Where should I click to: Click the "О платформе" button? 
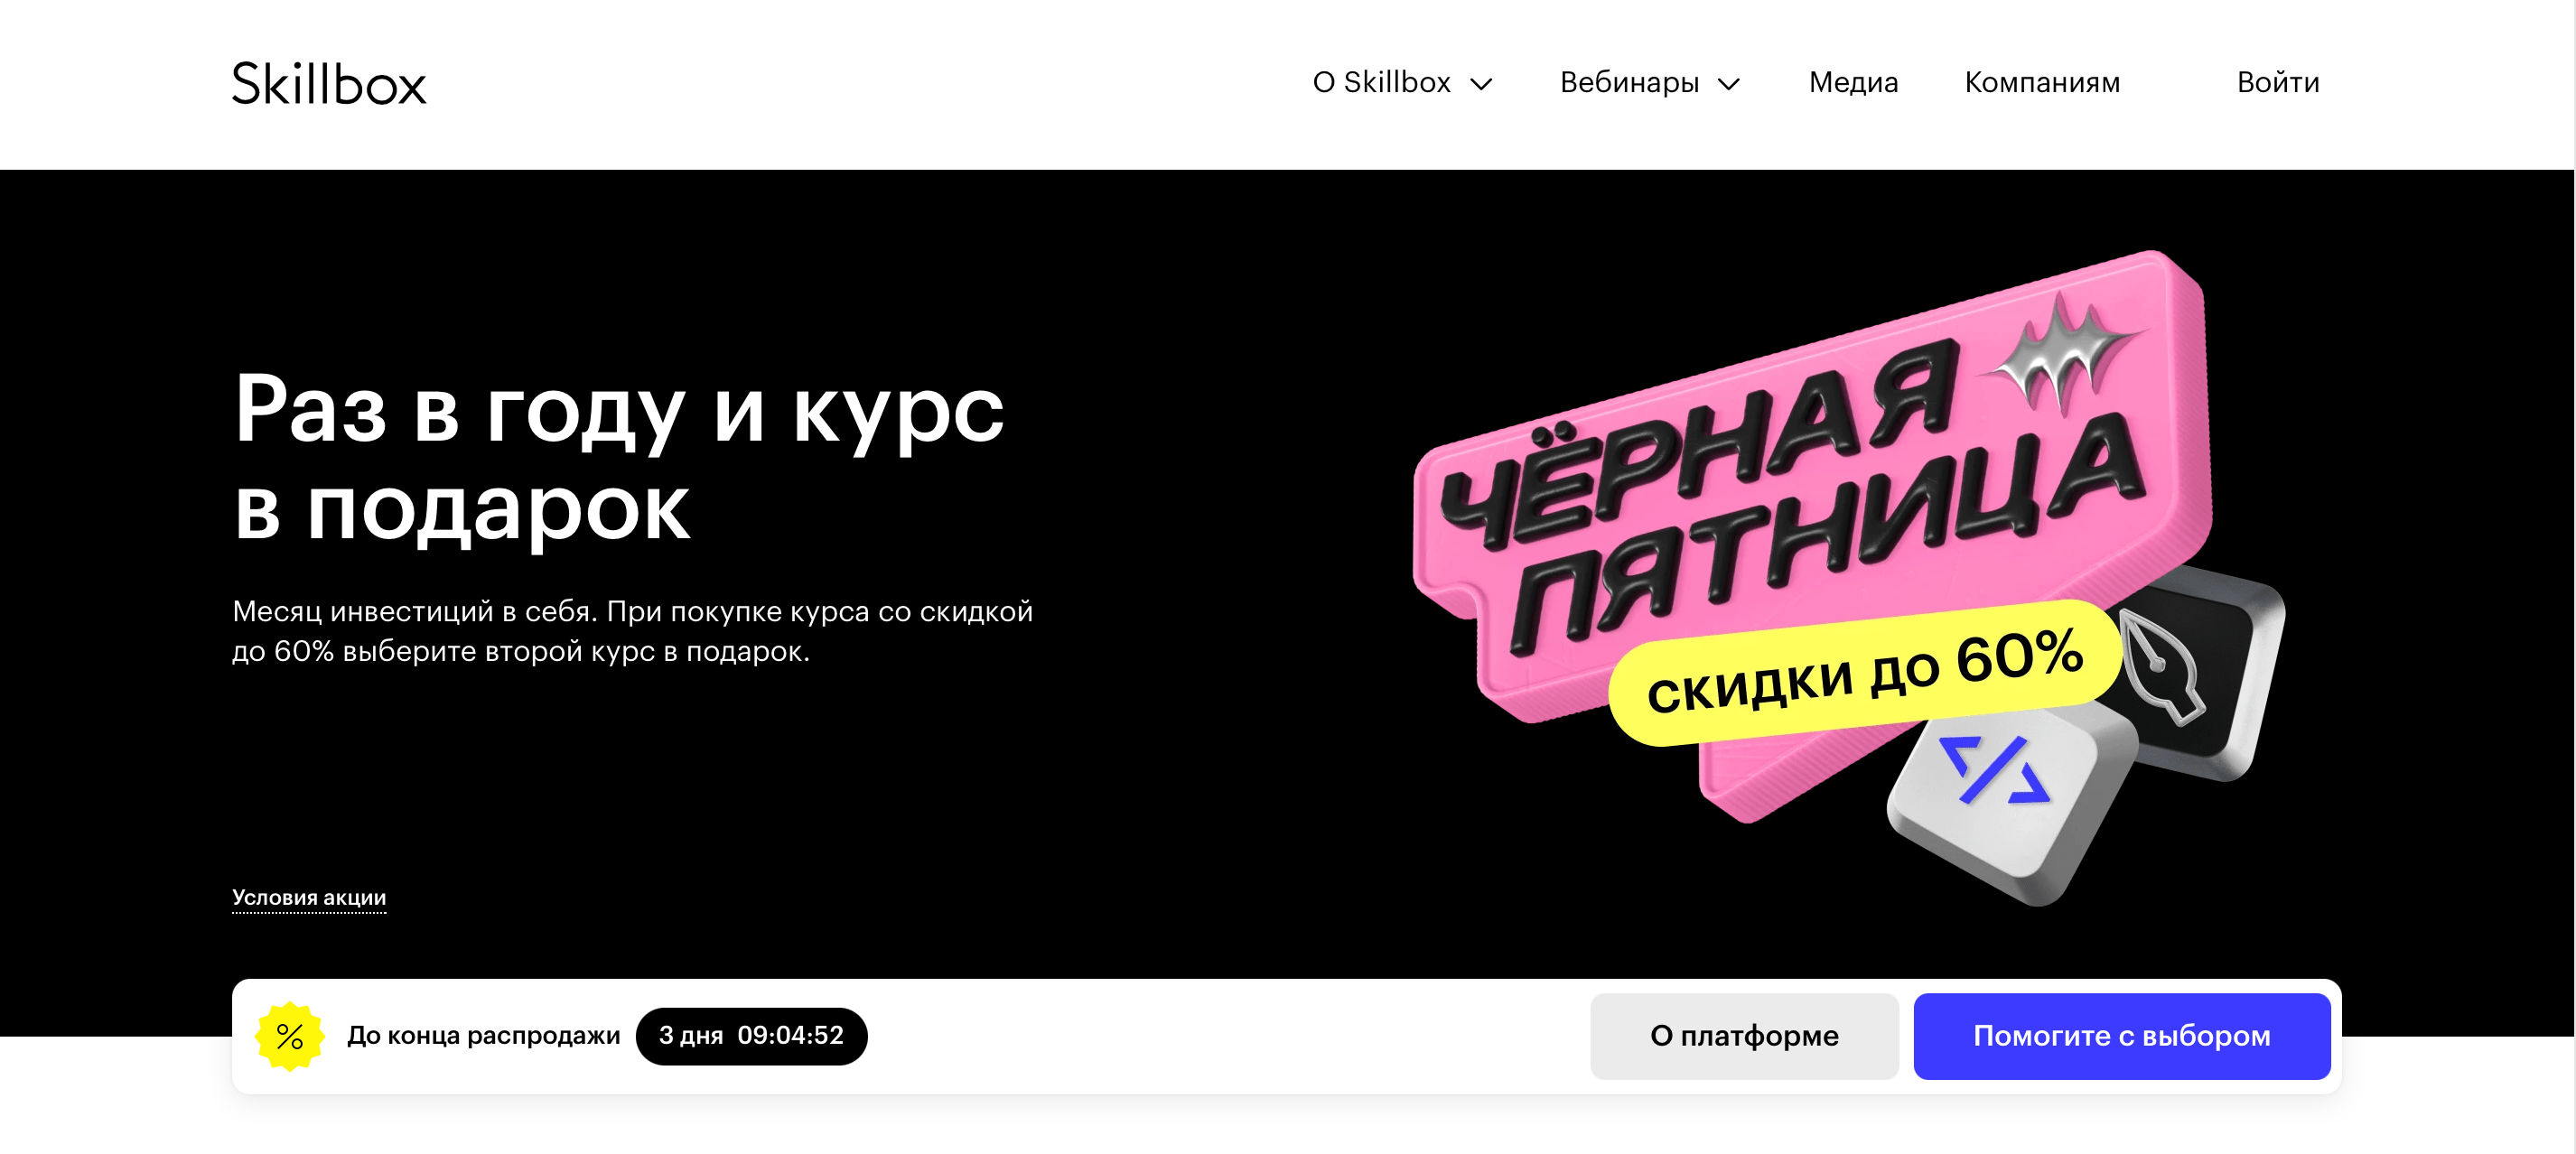coord(1744,1035)
